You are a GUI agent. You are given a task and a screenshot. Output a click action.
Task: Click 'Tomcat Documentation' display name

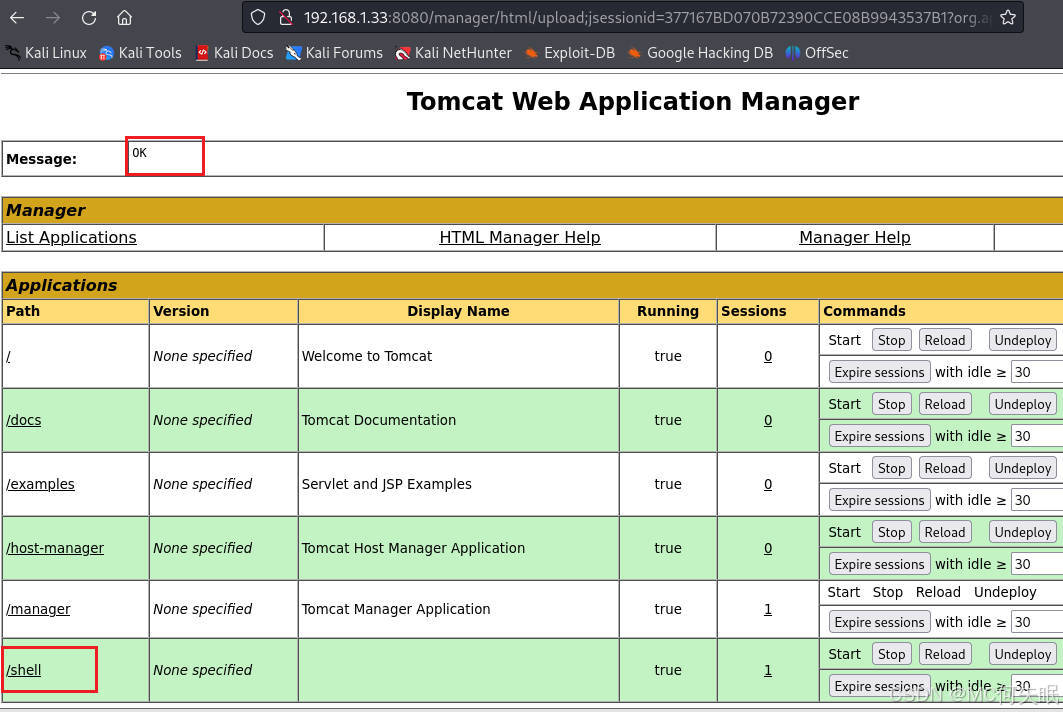tap(379, 420)
